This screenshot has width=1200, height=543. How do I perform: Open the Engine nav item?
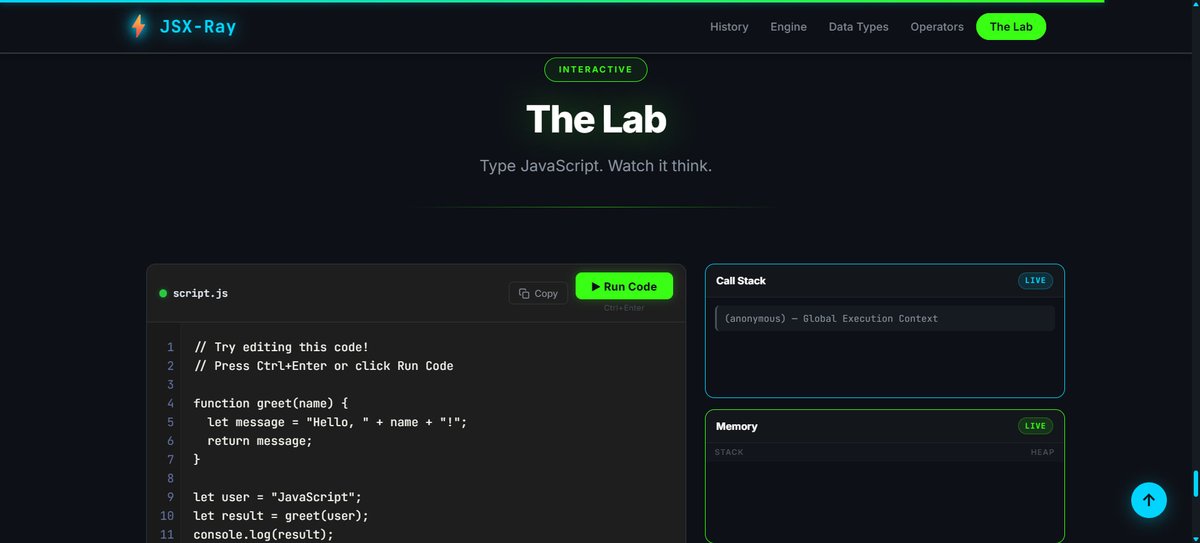[x=788, y=27]
